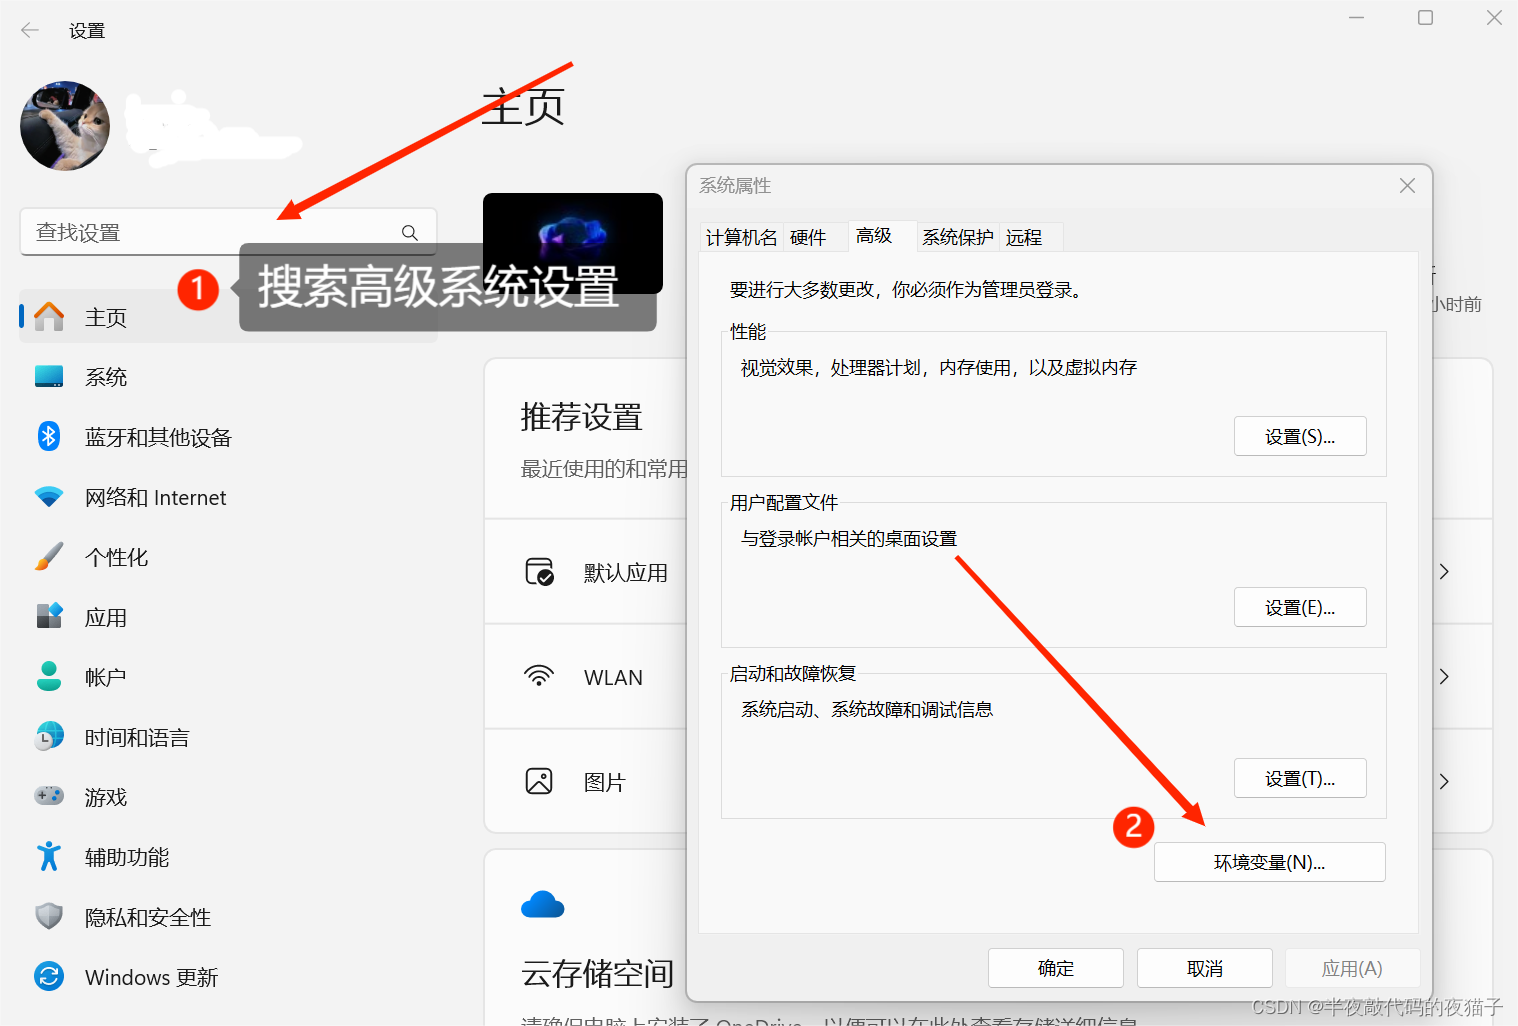Viewport: 1518px width, 1026px height.
Task: Click the gamepad icon for 游戏
Action: pos(49,796)
